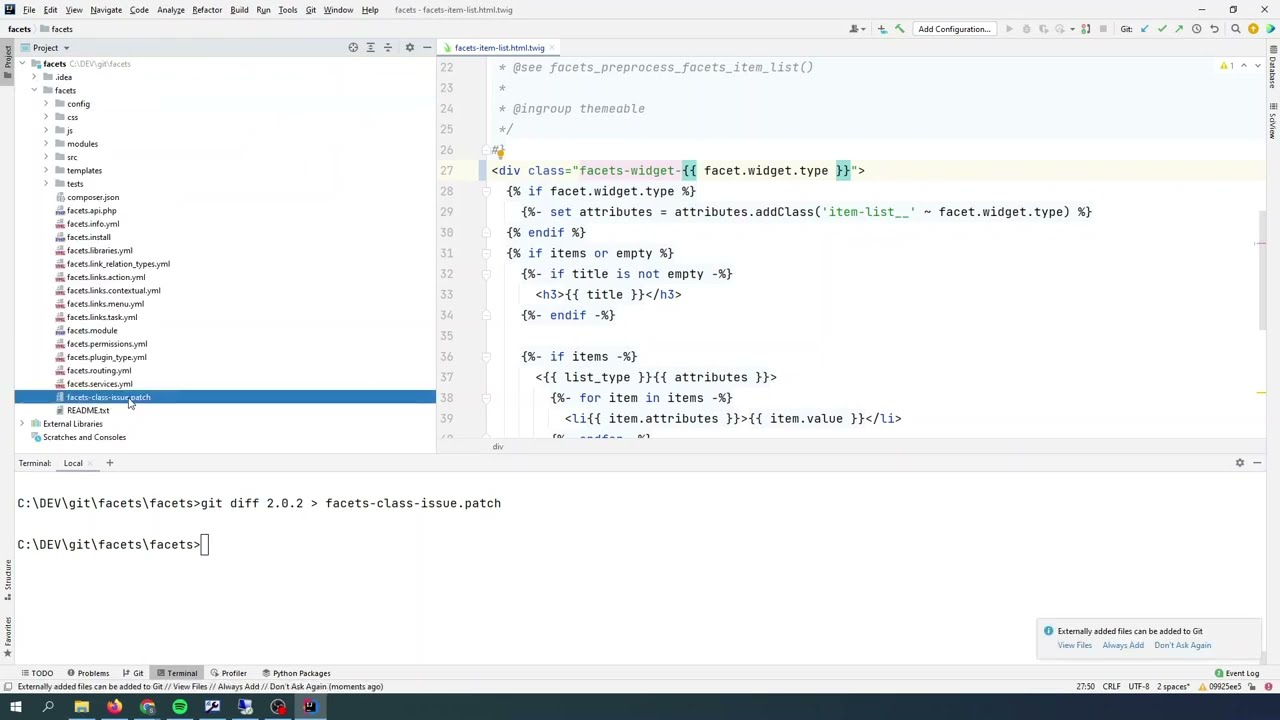The width and height of the screenshot is (1280, 720).
Task: Switch to facets-item-list.html.twig editor tab
Action: [499, 48]
